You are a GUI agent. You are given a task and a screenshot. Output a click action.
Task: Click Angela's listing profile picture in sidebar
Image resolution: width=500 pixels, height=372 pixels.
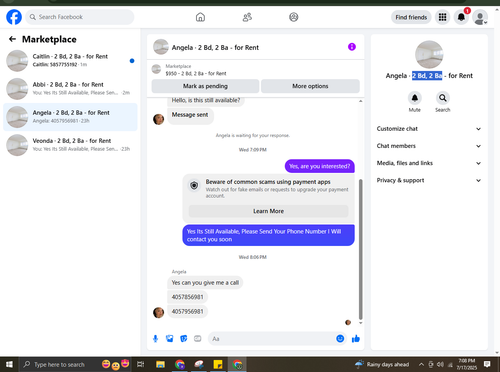click(x=429, y=55)
